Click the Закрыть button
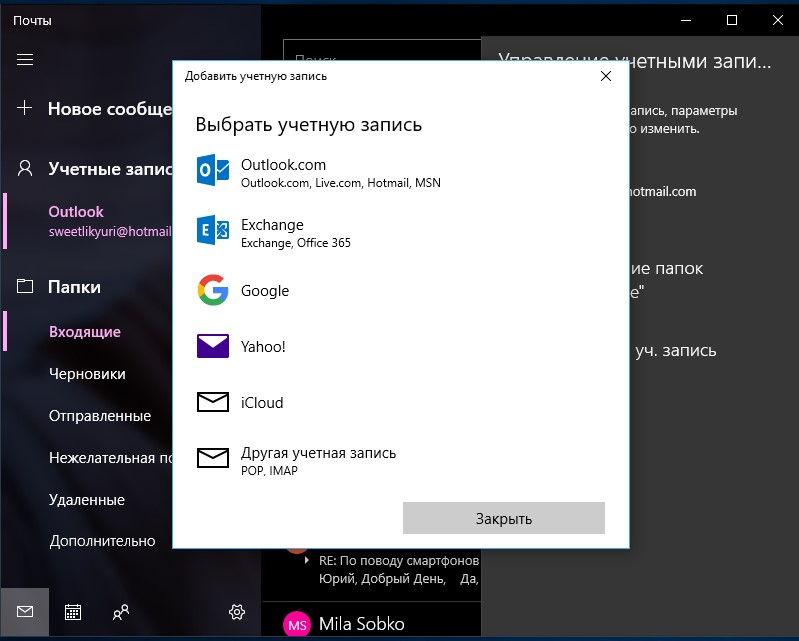 point(503,518)
